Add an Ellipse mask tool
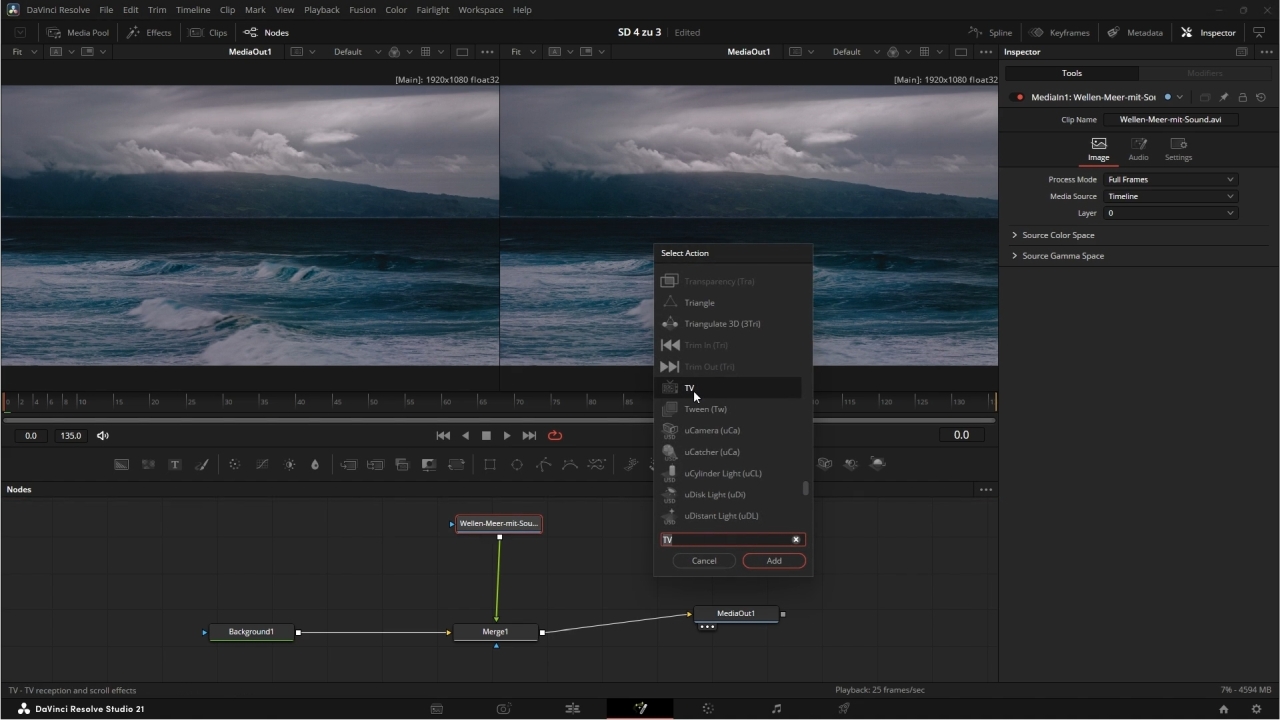Viewport: 1280px width, 720px height. (x=517, y=464)
